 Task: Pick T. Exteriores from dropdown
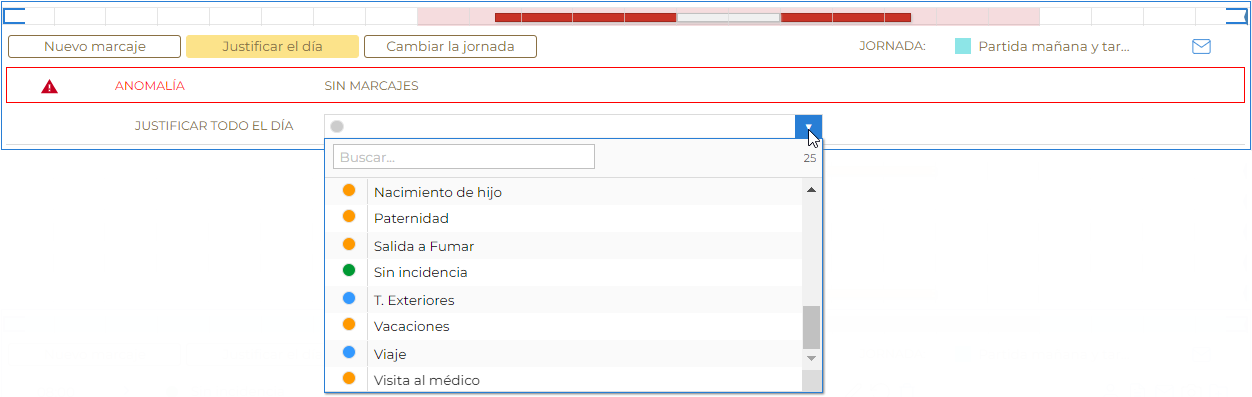563,299
